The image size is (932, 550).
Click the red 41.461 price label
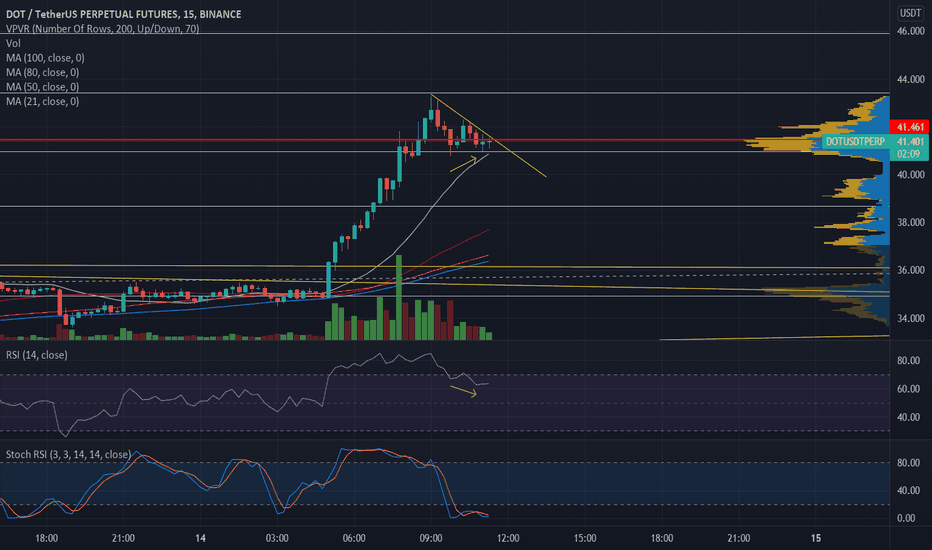point(909,127)
